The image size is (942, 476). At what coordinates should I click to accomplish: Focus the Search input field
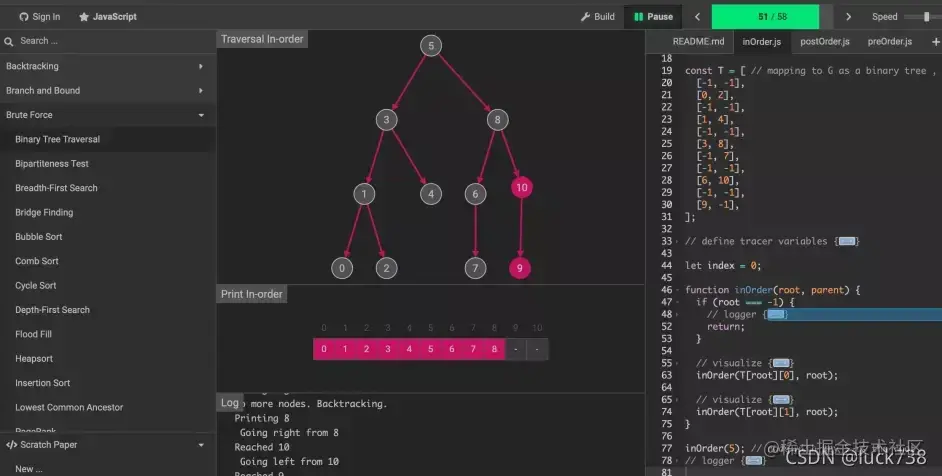click(x=108, y=41)
